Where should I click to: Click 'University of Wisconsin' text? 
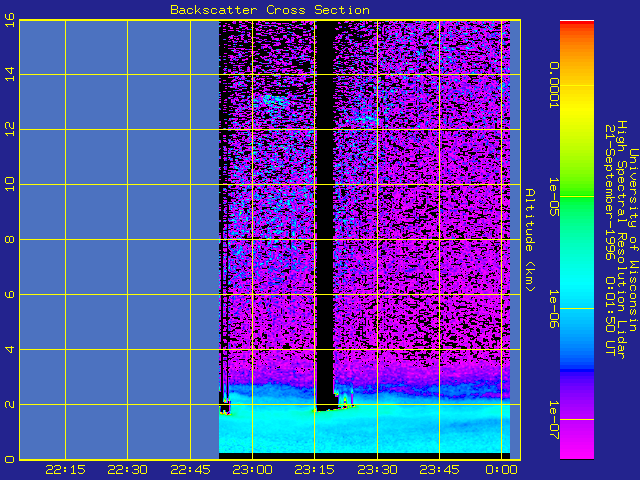pyautogui.click(x=633, y=240)
